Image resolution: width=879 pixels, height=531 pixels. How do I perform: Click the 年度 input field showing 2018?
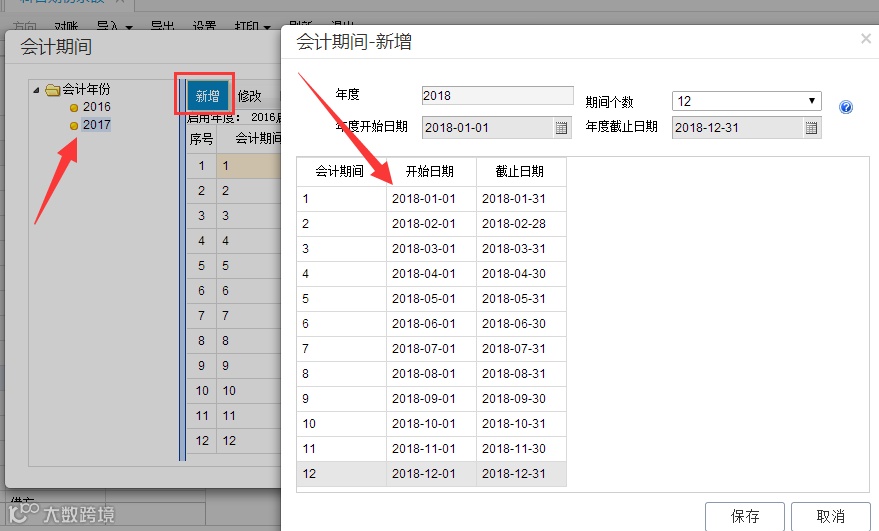[497, 95]
